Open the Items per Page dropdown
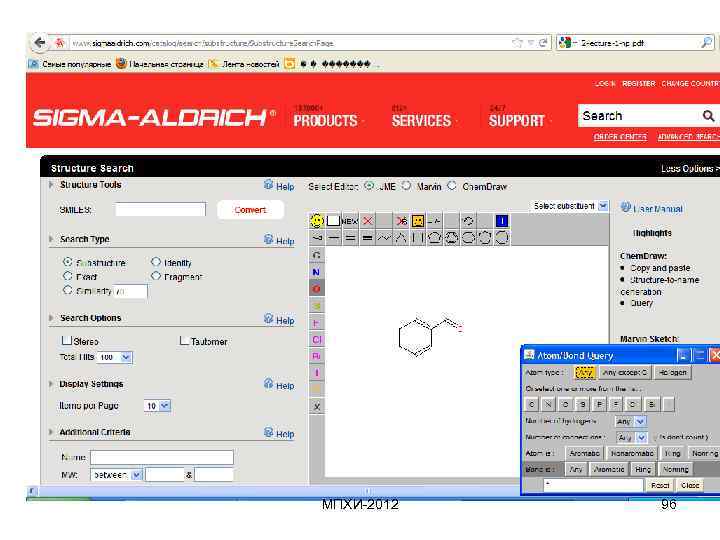The image size is (720, 540). click(x=165, y=406)
